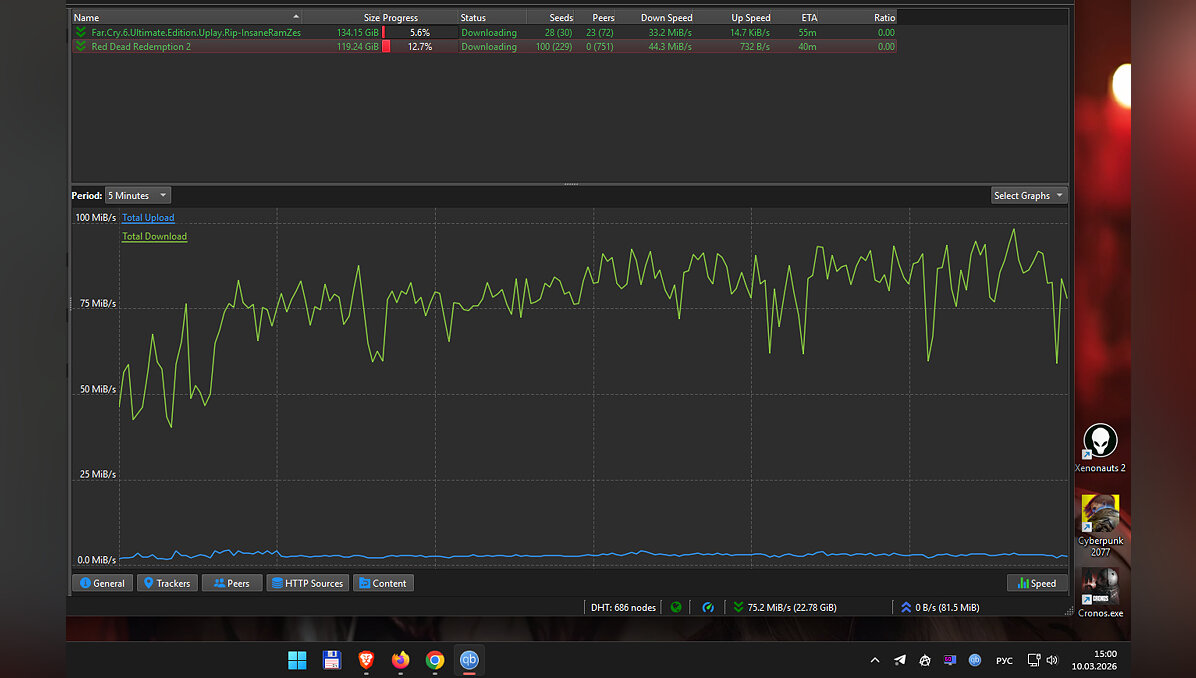Screen dimensions: 1196x678
Task: Click the 75.2 MiB/s (22.78 GiB) status text
Action: point(792,607)
